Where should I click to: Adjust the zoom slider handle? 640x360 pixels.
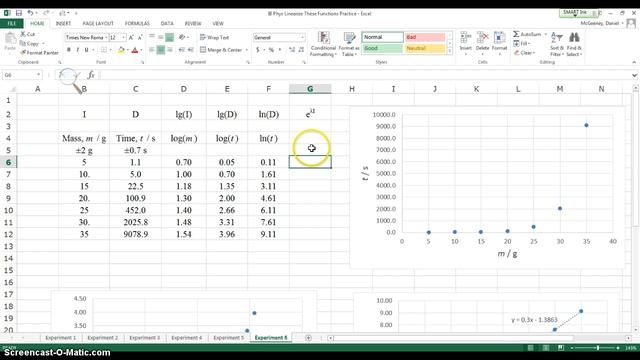(x=598, y=348)
